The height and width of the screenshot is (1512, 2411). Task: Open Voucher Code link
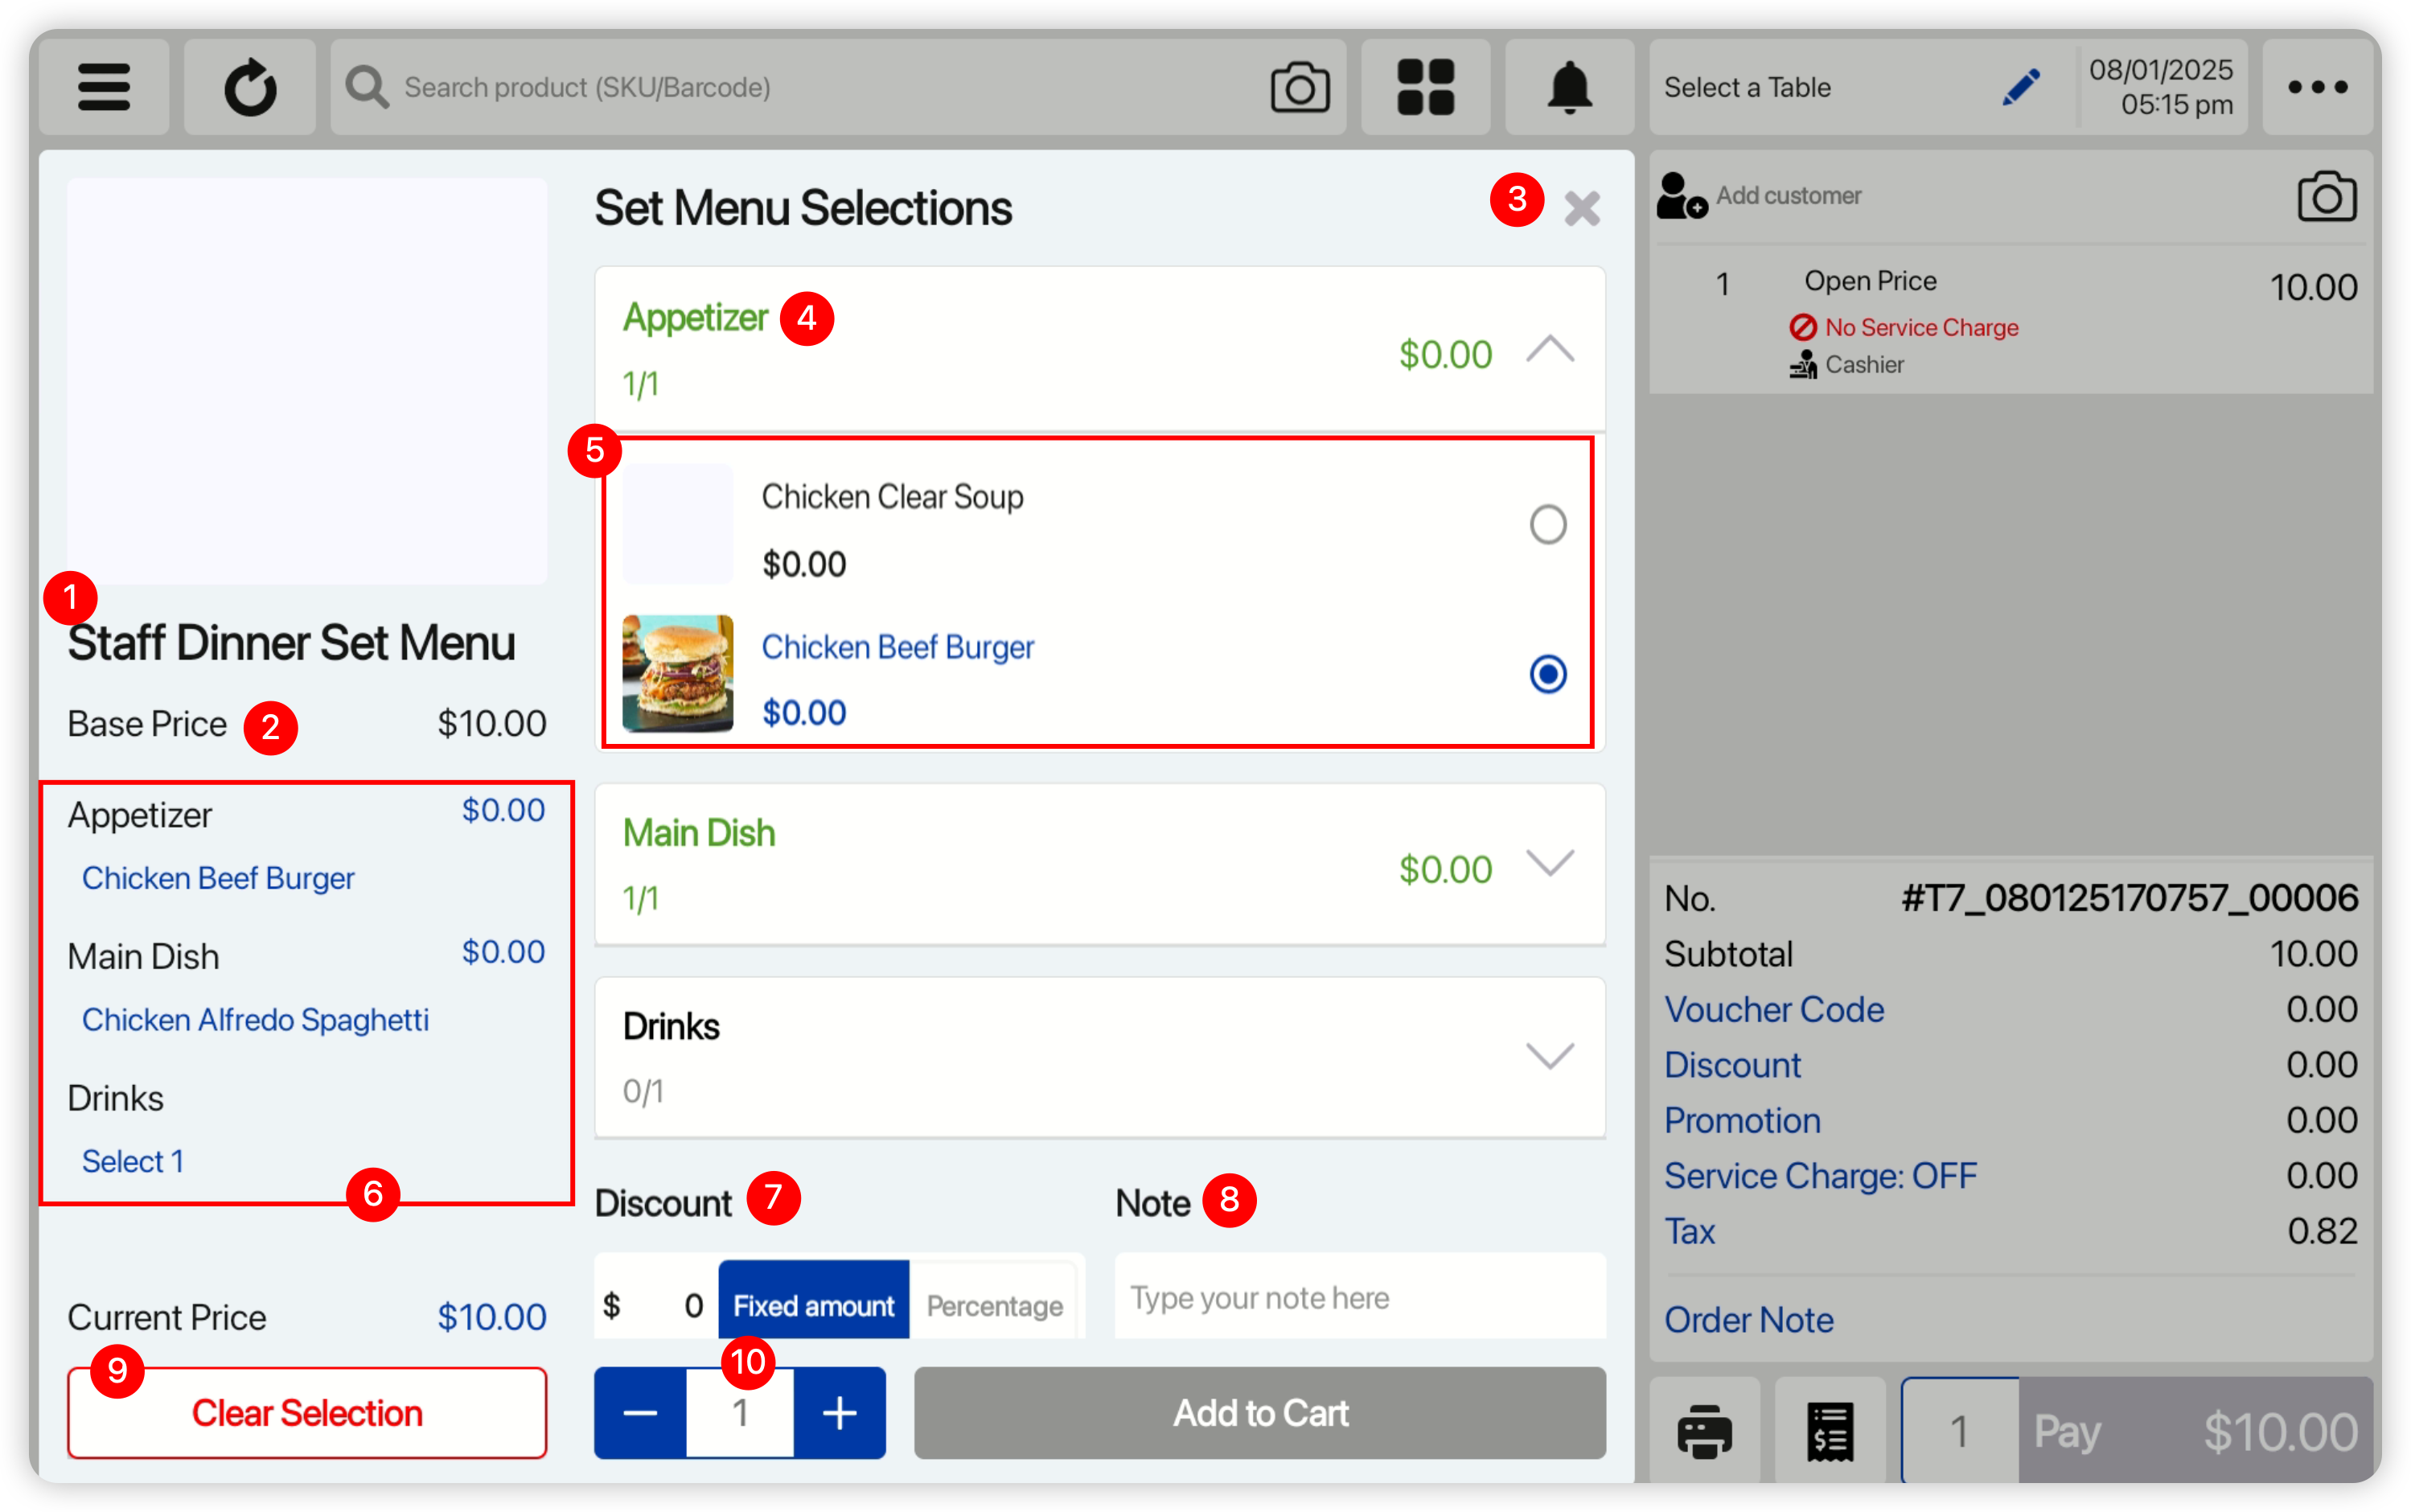pyautogui.click(x=1774, y=1009)
